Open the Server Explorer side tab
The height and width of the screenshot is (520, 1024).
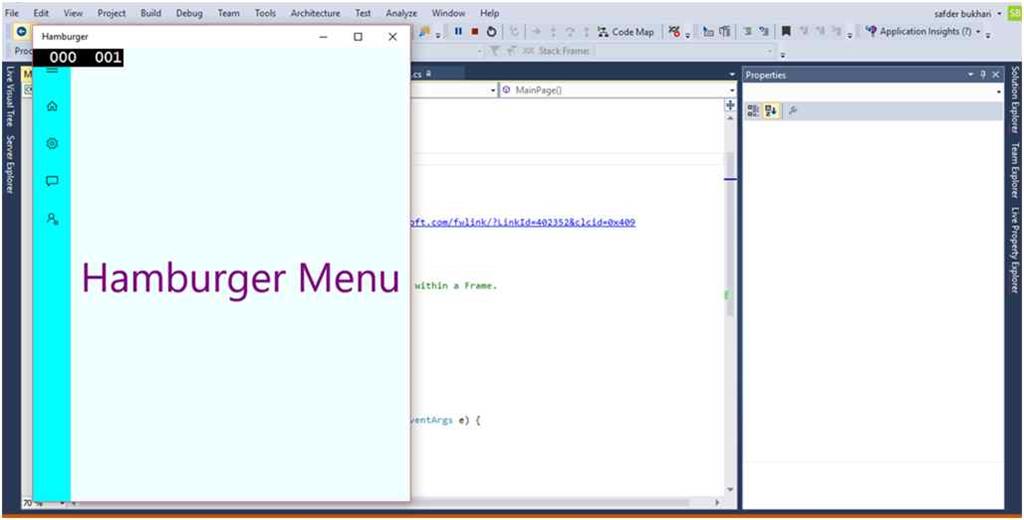[x=10, y=165]
